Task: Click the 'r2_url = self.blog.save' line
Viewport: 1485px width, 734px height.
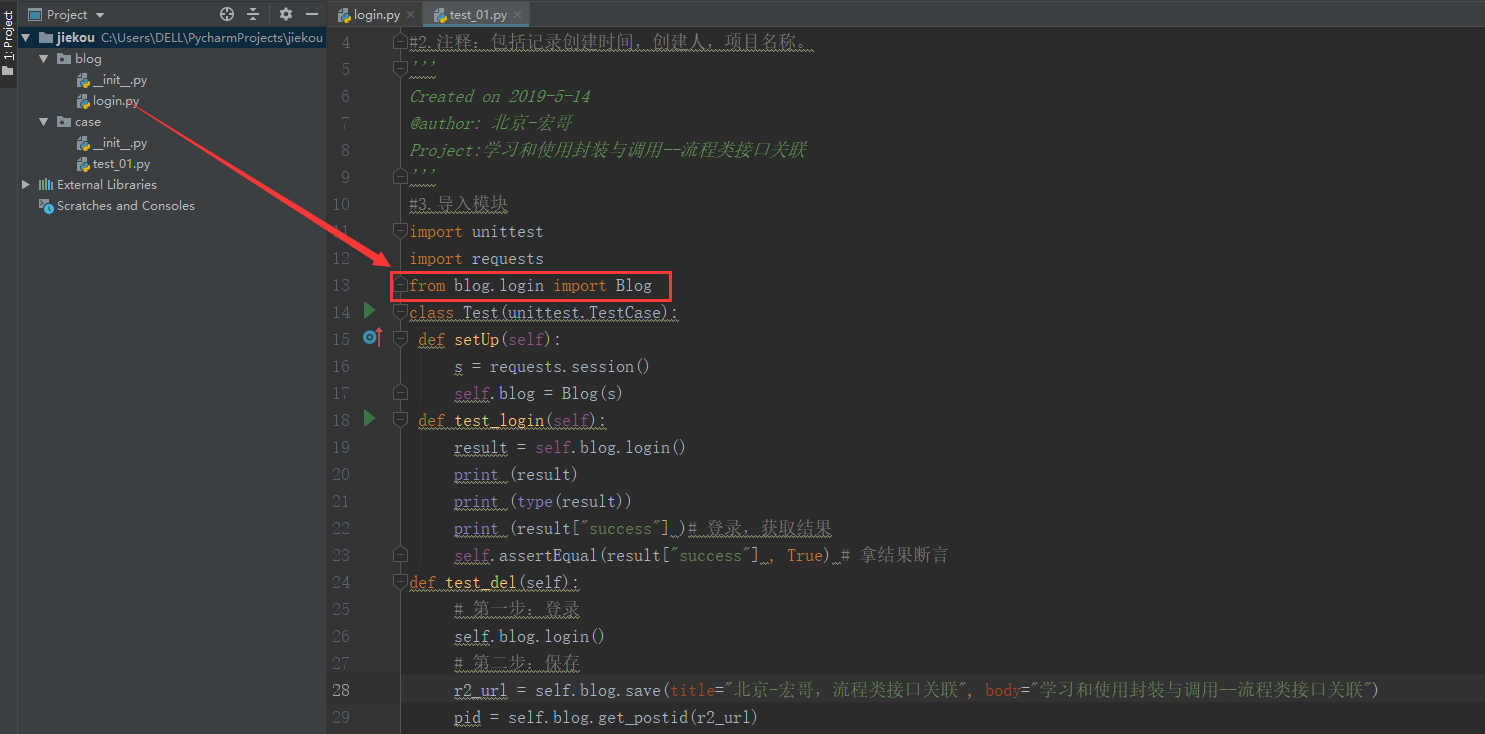Action: pos(917,690)
